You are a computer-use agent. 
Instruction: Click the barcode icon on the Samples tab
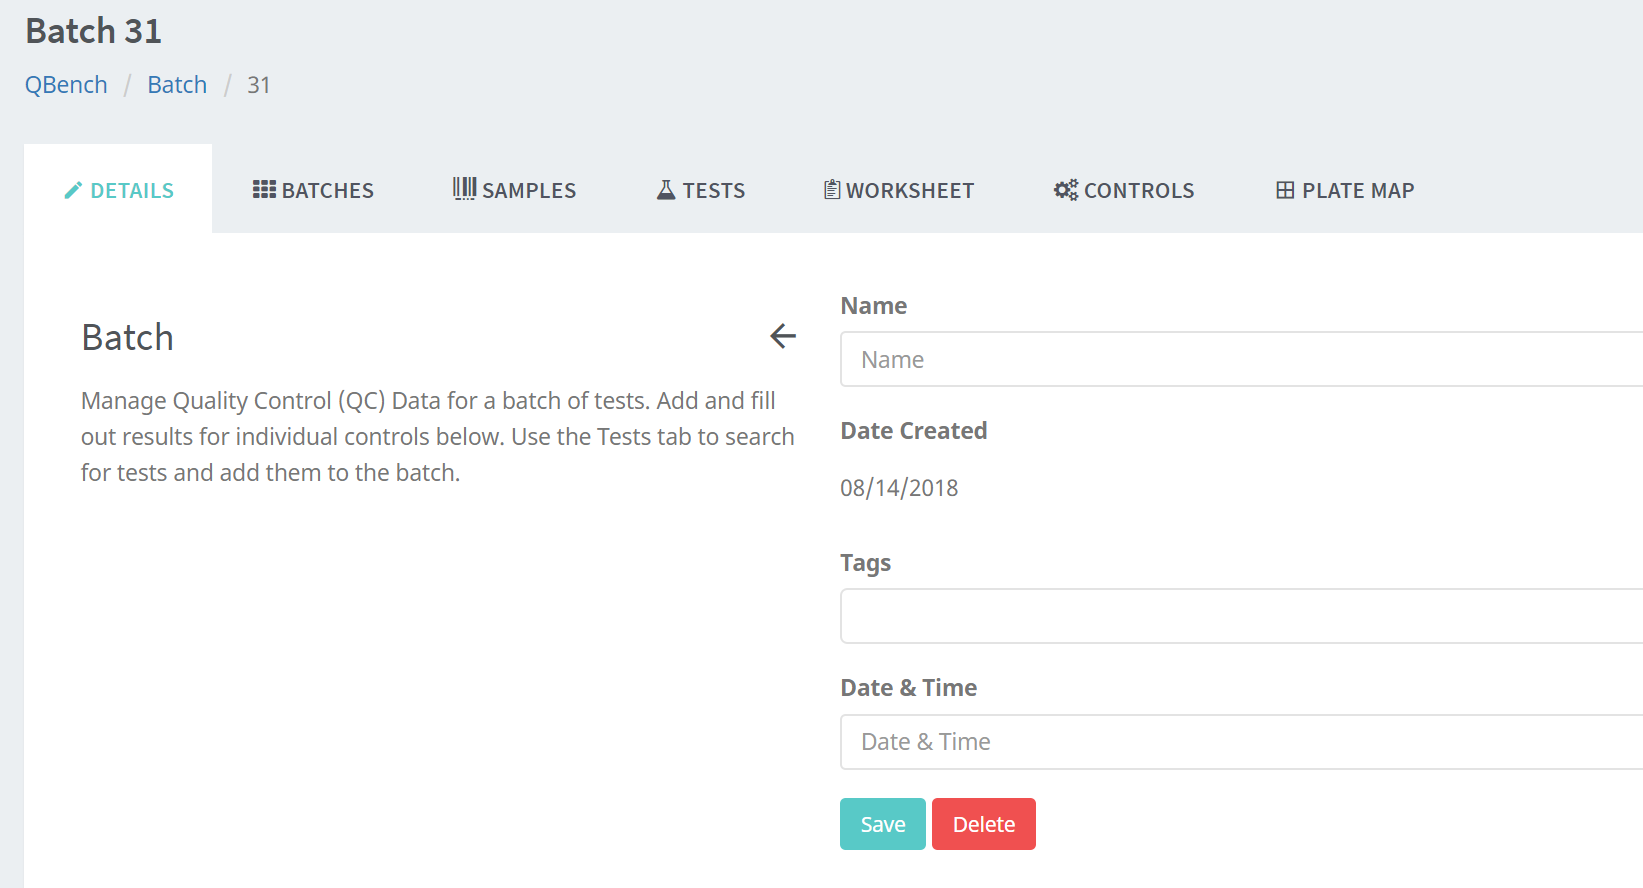[464, 189]
